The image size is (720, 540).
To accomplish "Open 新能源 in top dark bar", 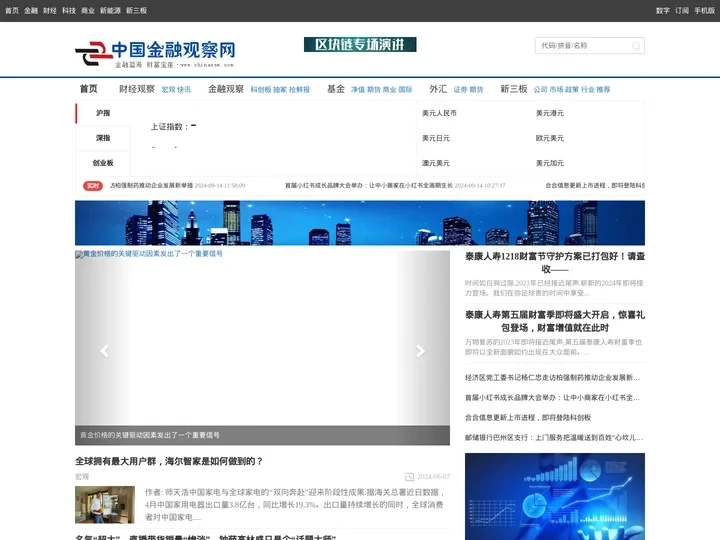I will click(110, 11).
